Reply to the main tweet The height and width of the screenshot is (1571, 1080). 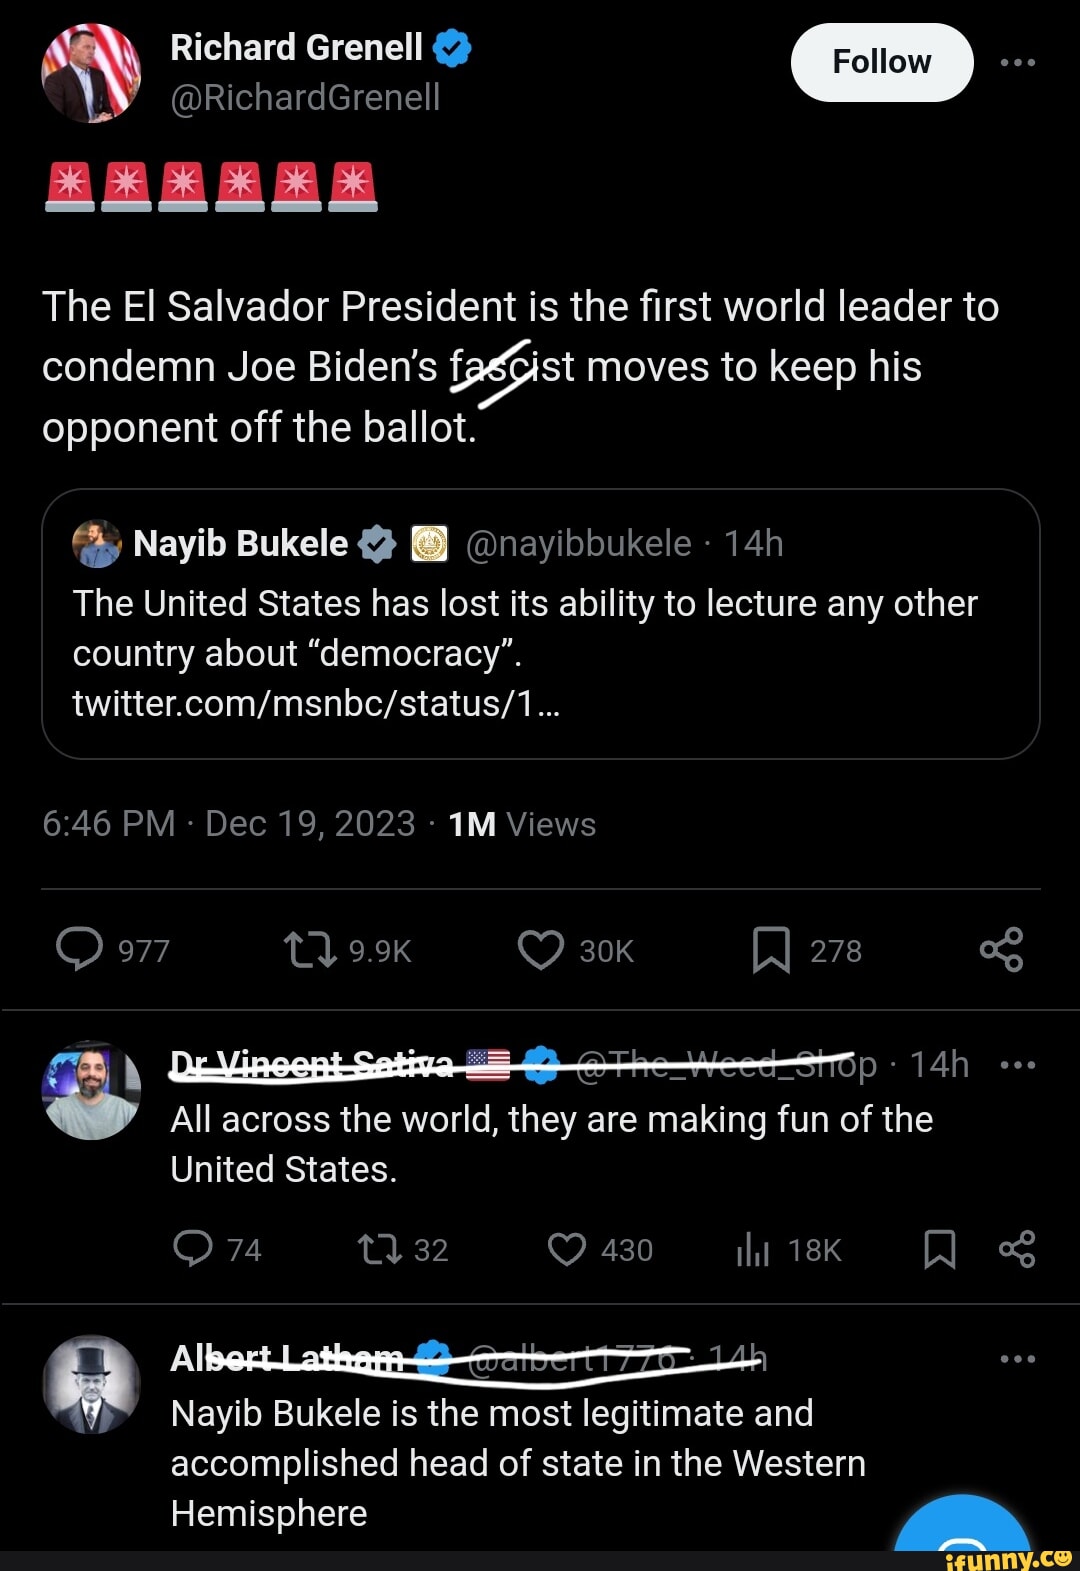coord(80,949)
